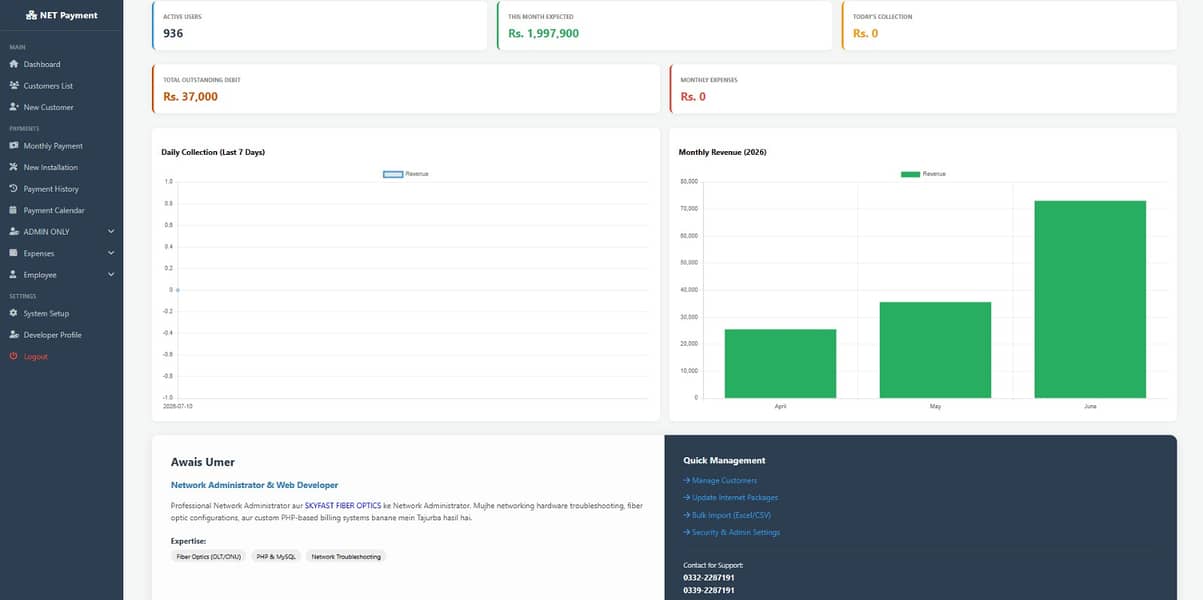1203x600 pixels.
Task: Click the 2026-07-10 axis date label
Action: tap(178, 406)
